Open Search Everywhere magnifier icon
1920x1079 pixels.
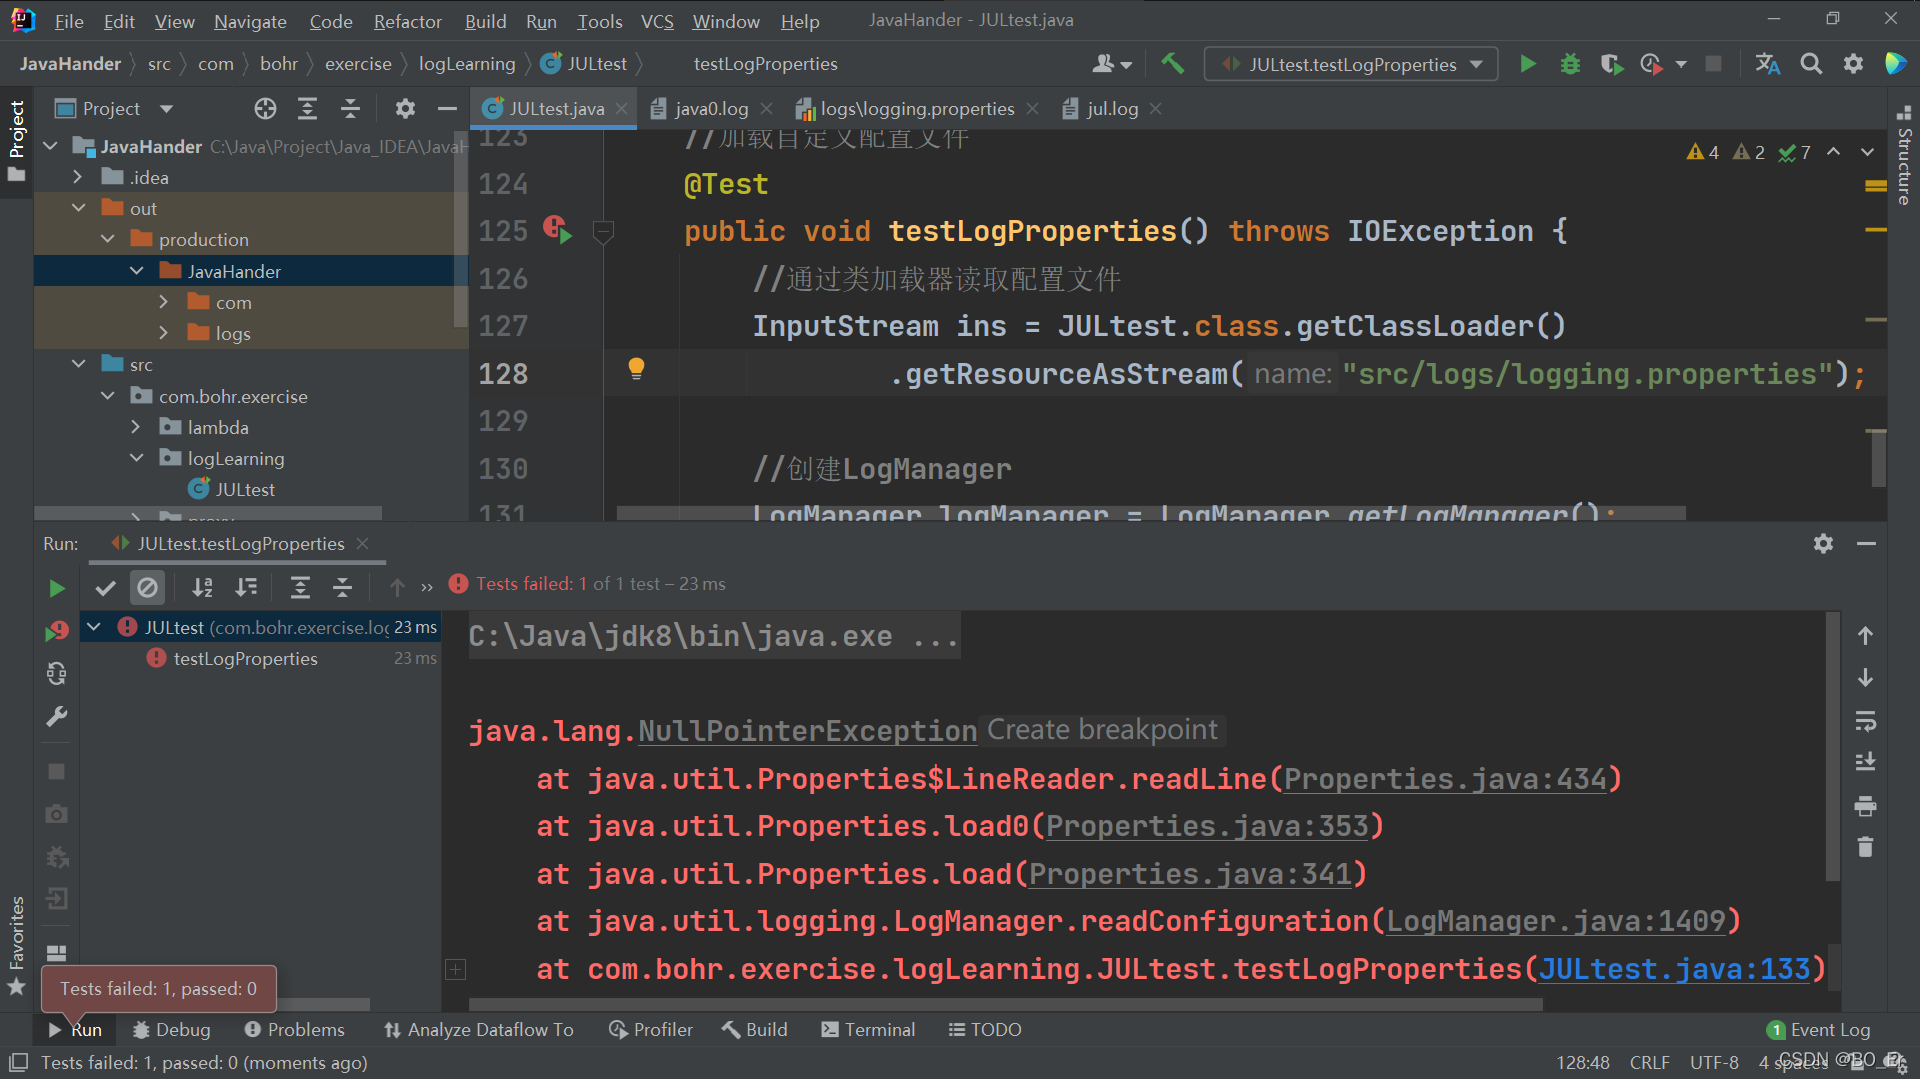(1810, 64)
